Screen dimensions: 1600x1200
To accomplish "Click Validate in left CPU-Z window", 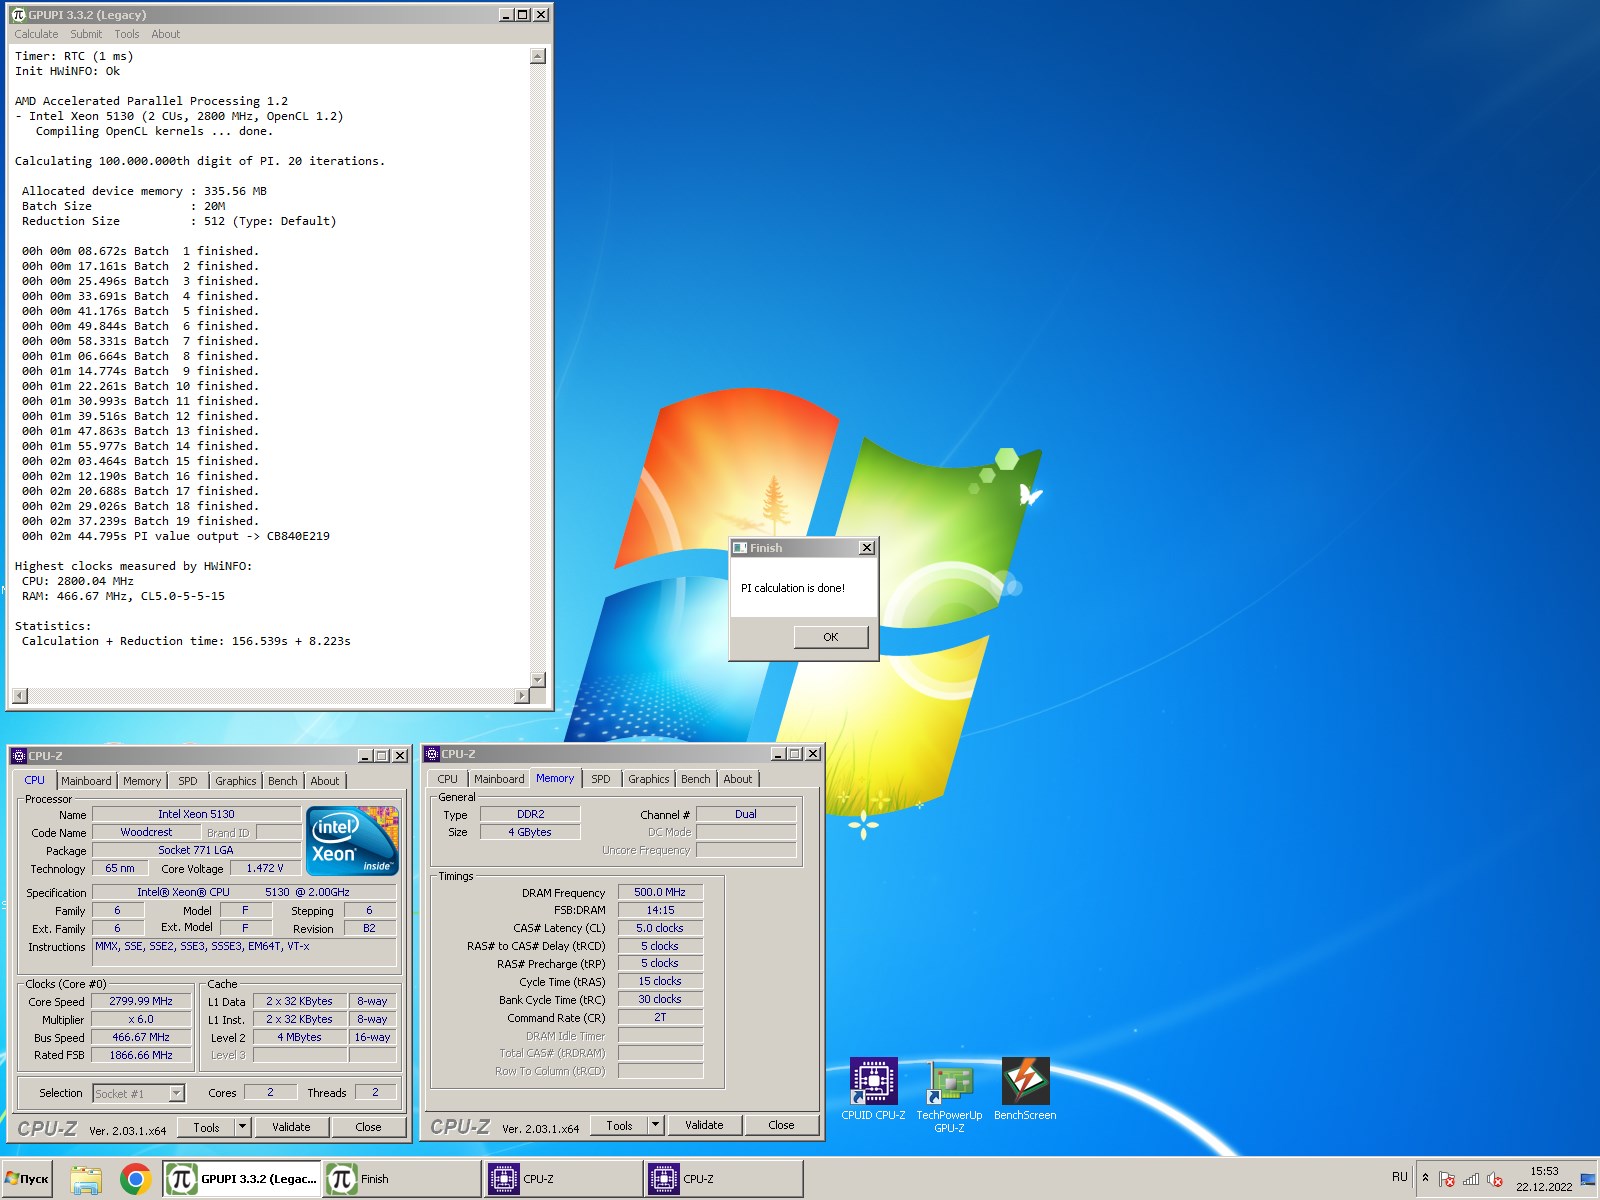I will tap(291, 1127).
